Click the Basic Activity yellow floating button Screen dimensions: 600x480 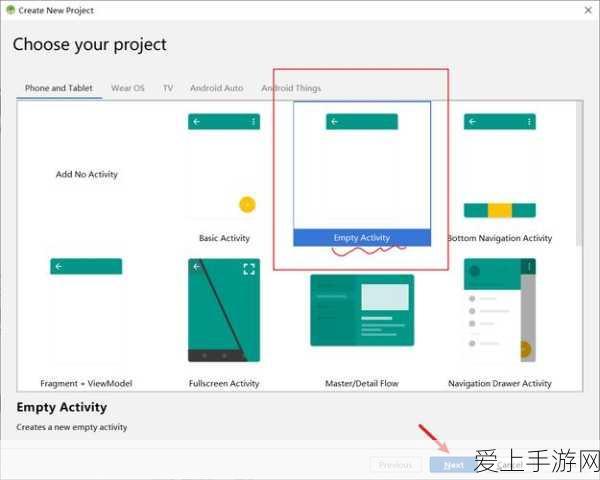tap(247, 205)
